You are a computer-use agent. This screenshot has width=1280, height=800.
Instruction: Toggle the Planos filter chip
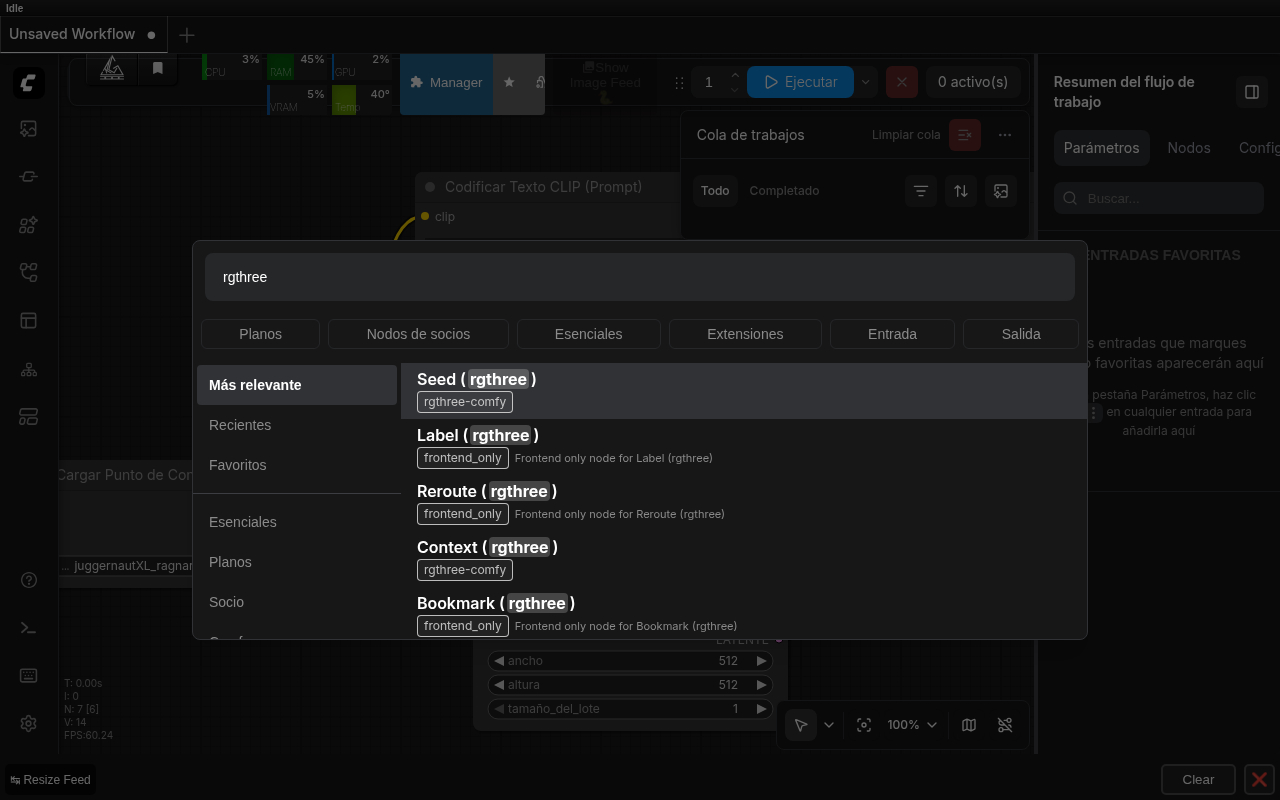[260, 334]
